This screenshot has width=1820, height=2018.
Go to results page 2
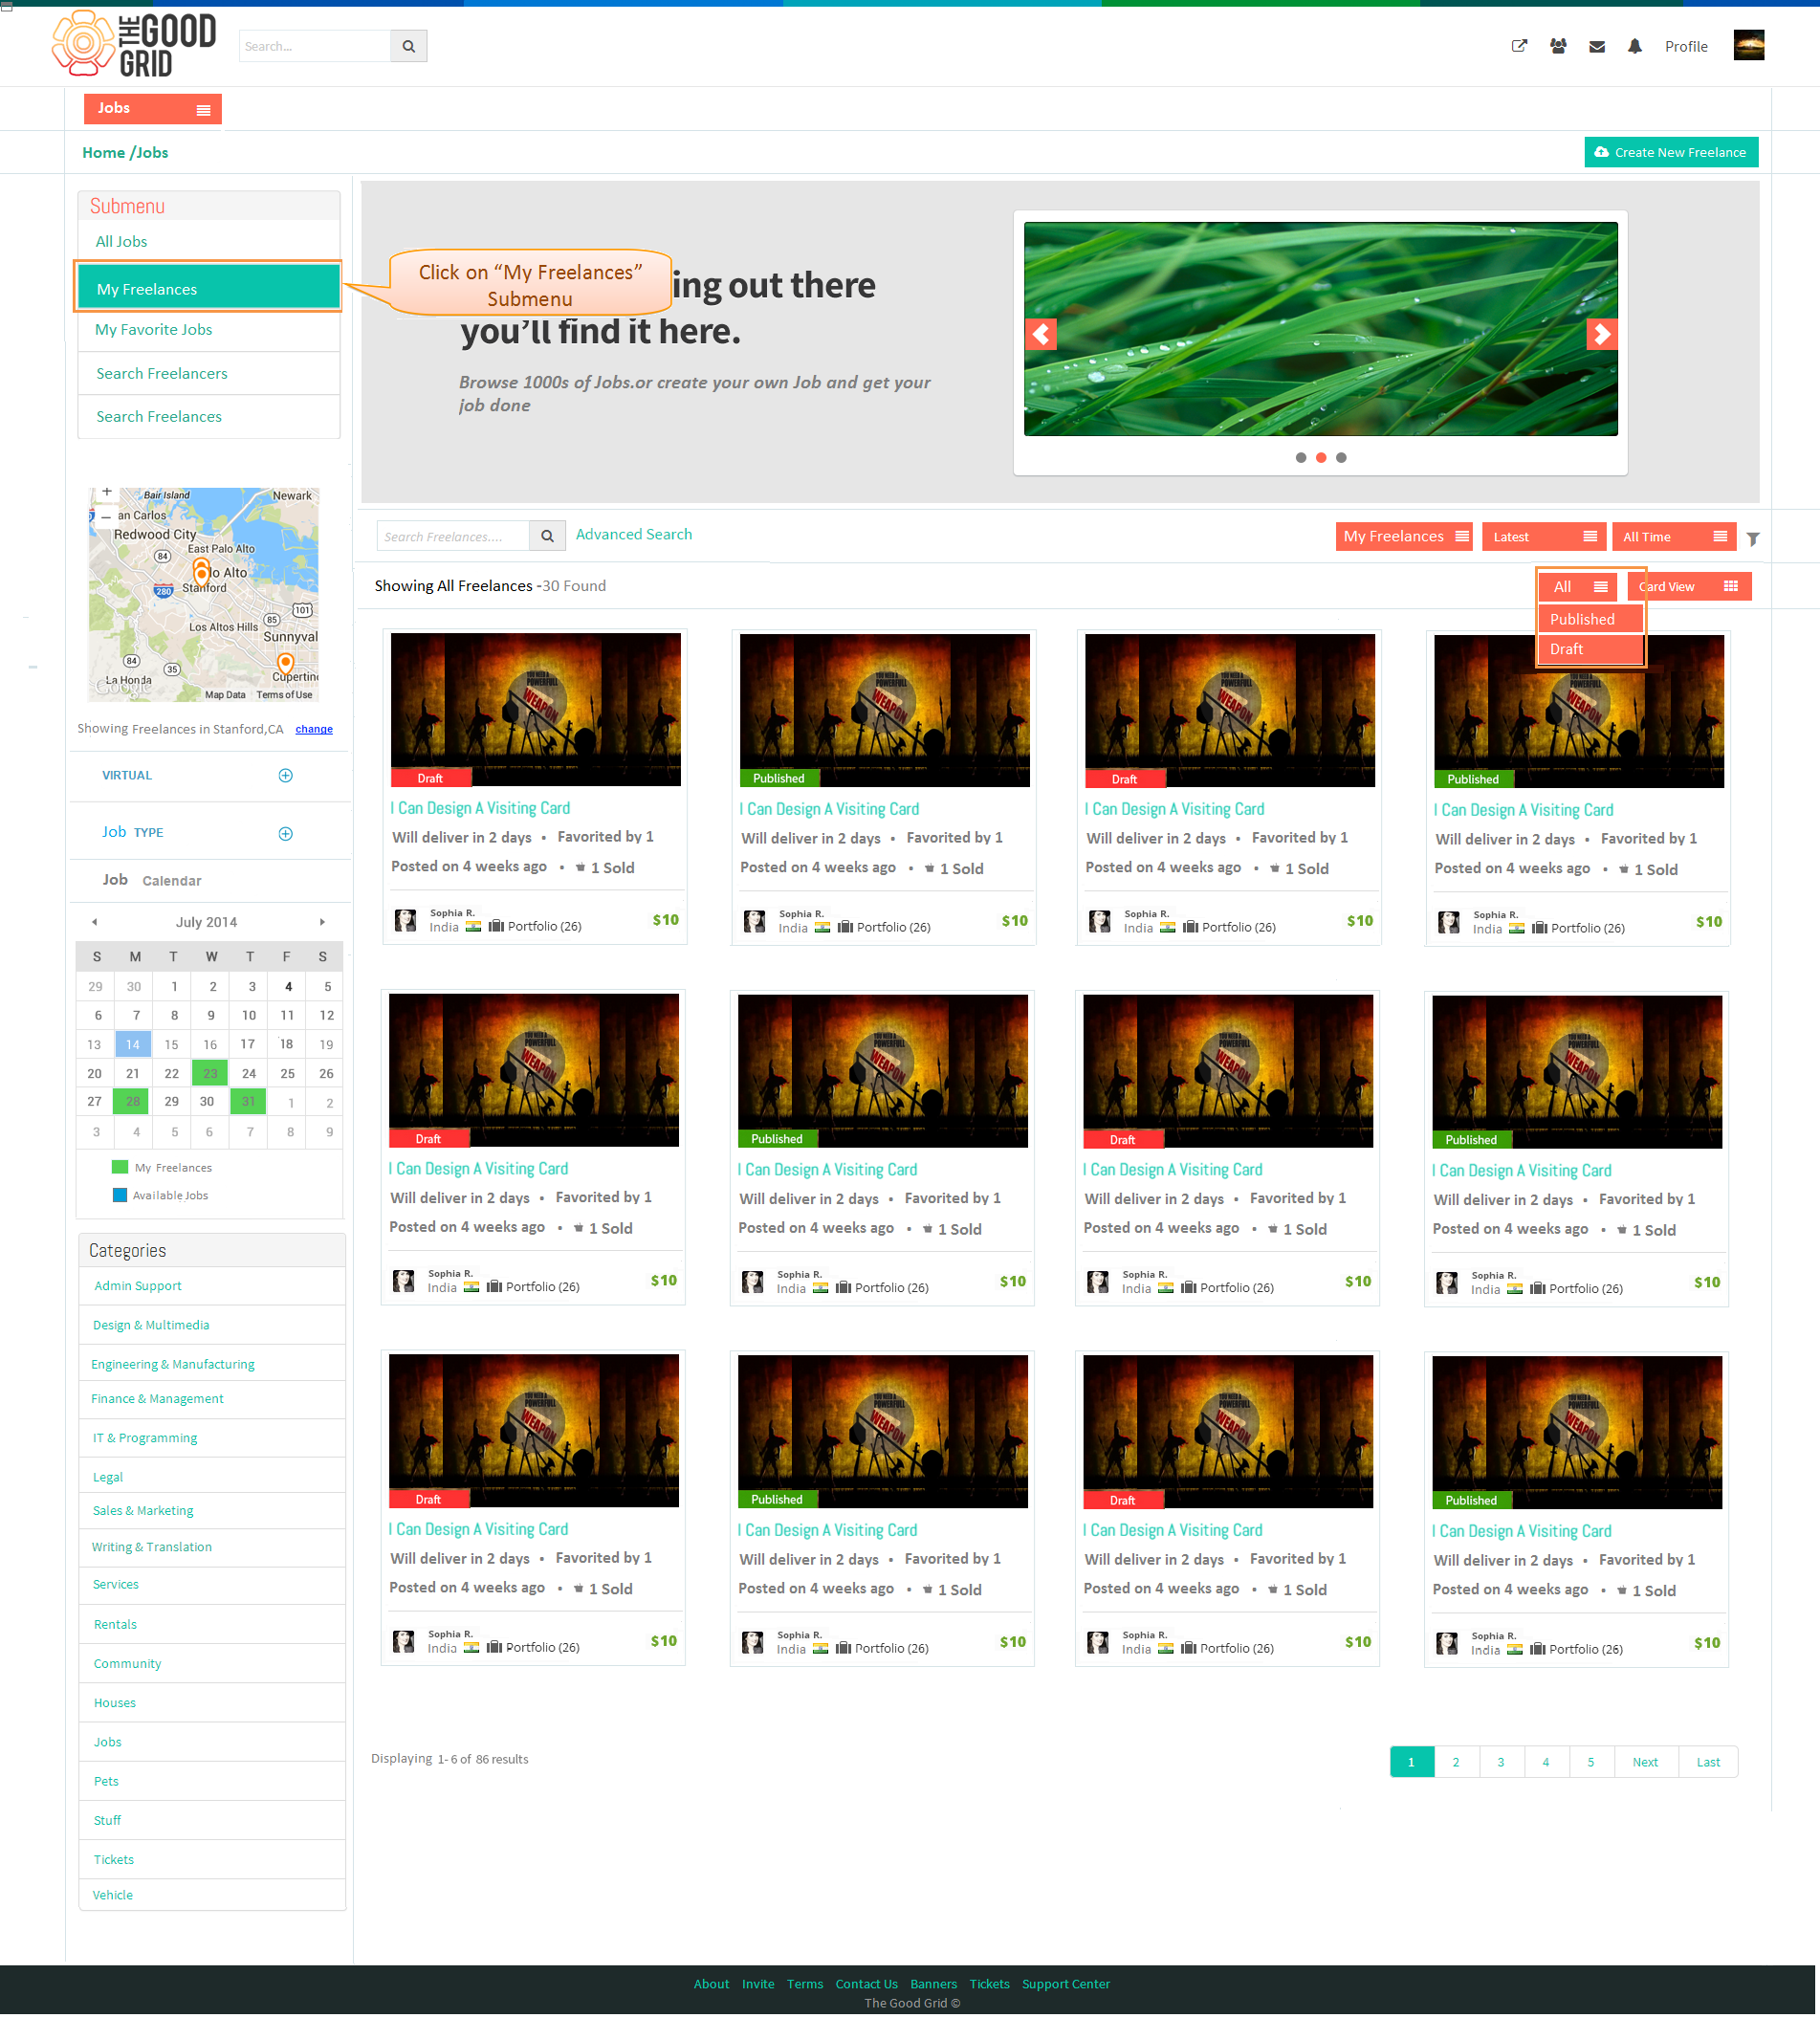coord(1456,1763)
